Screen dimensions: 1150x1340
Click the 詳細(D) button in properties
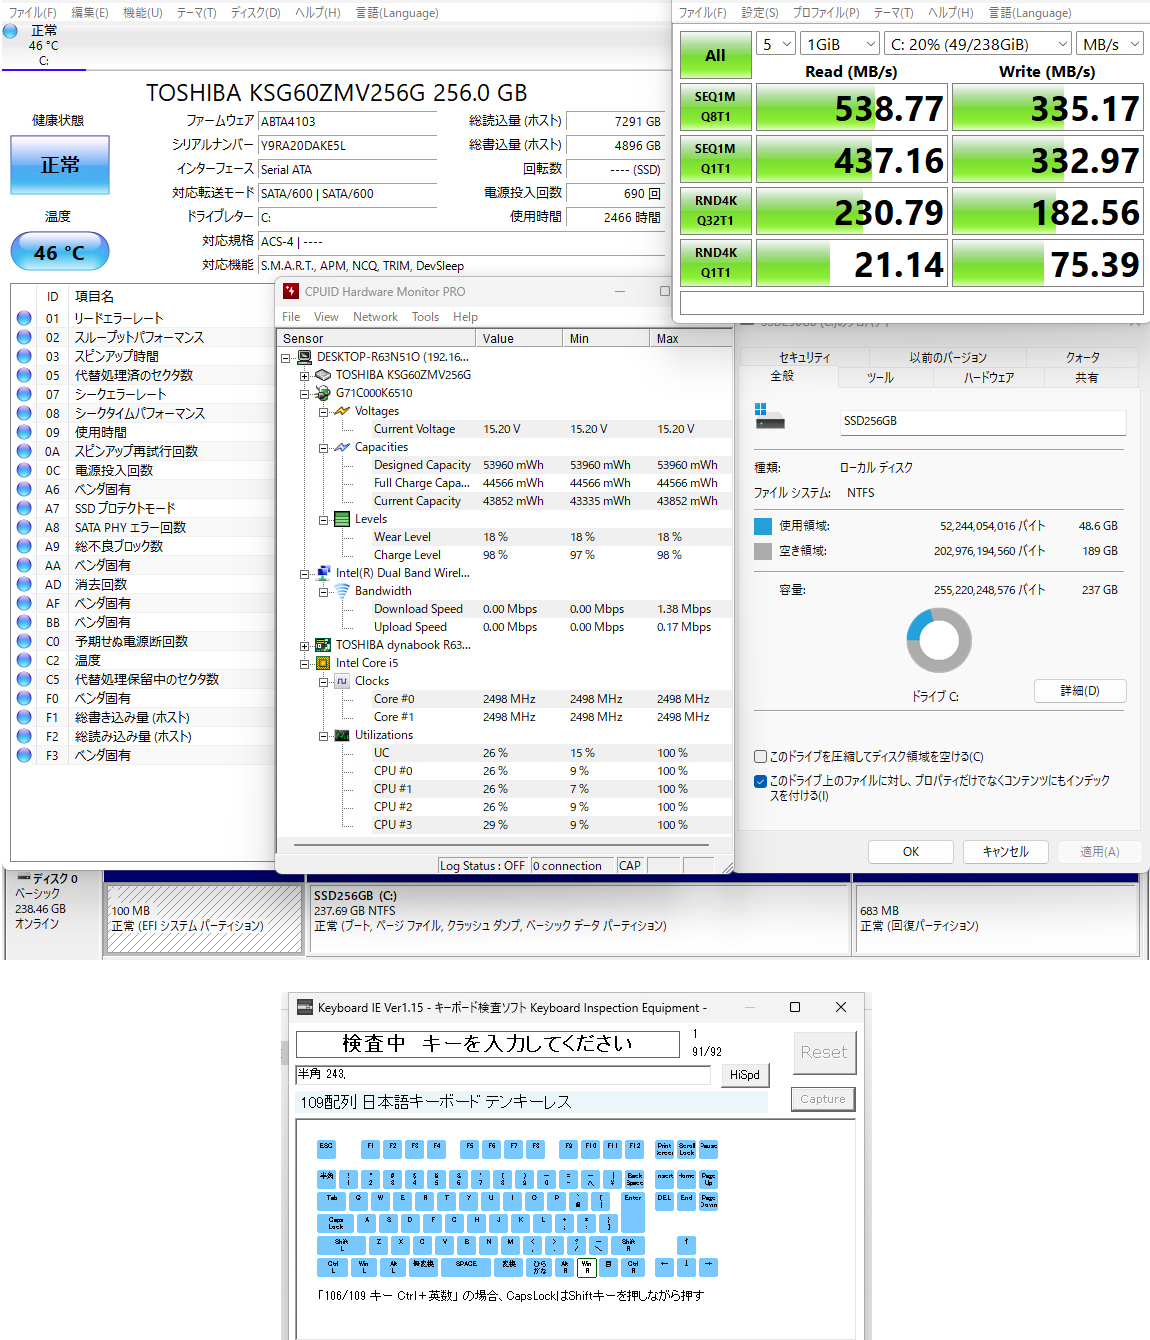pyautogui.click(x=1080, y=691)
